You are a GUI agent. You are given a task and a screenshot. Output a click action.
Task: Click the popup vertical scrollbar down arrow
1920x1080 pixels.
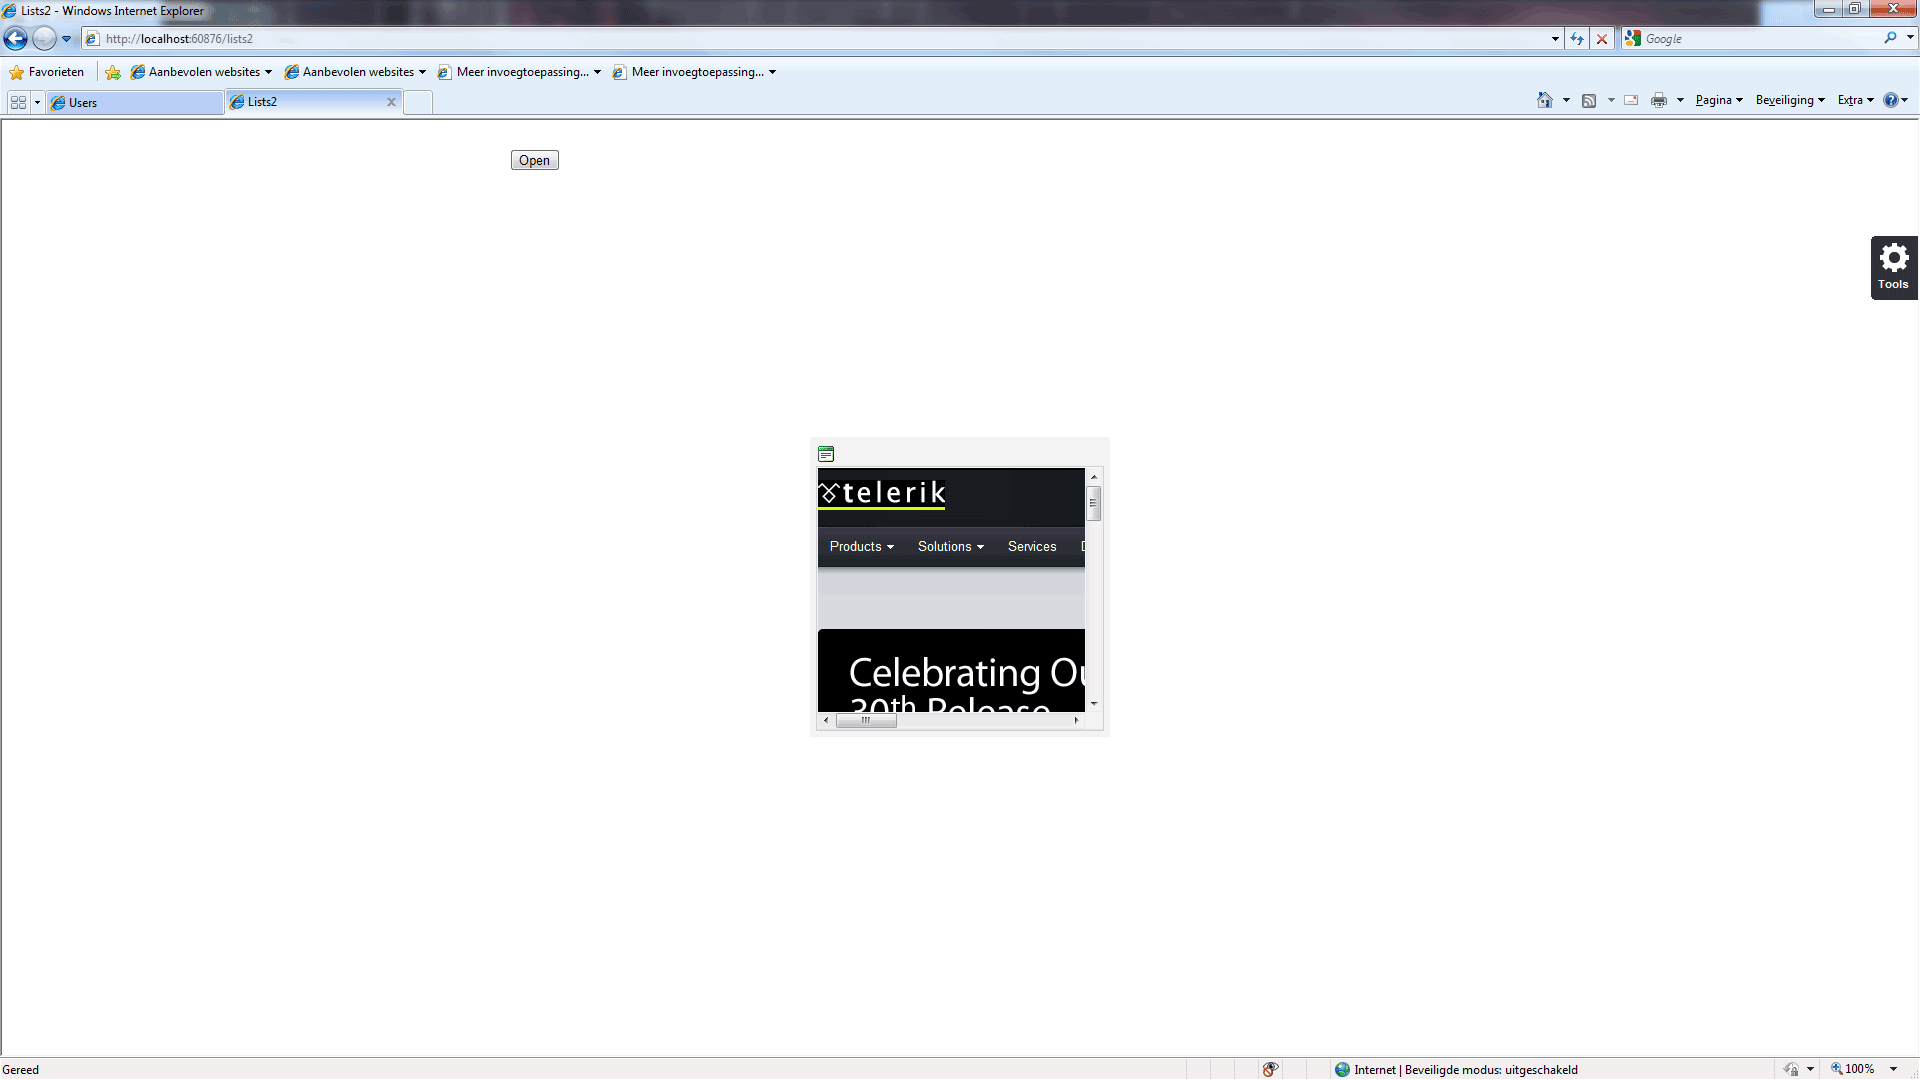[1094, 704]
